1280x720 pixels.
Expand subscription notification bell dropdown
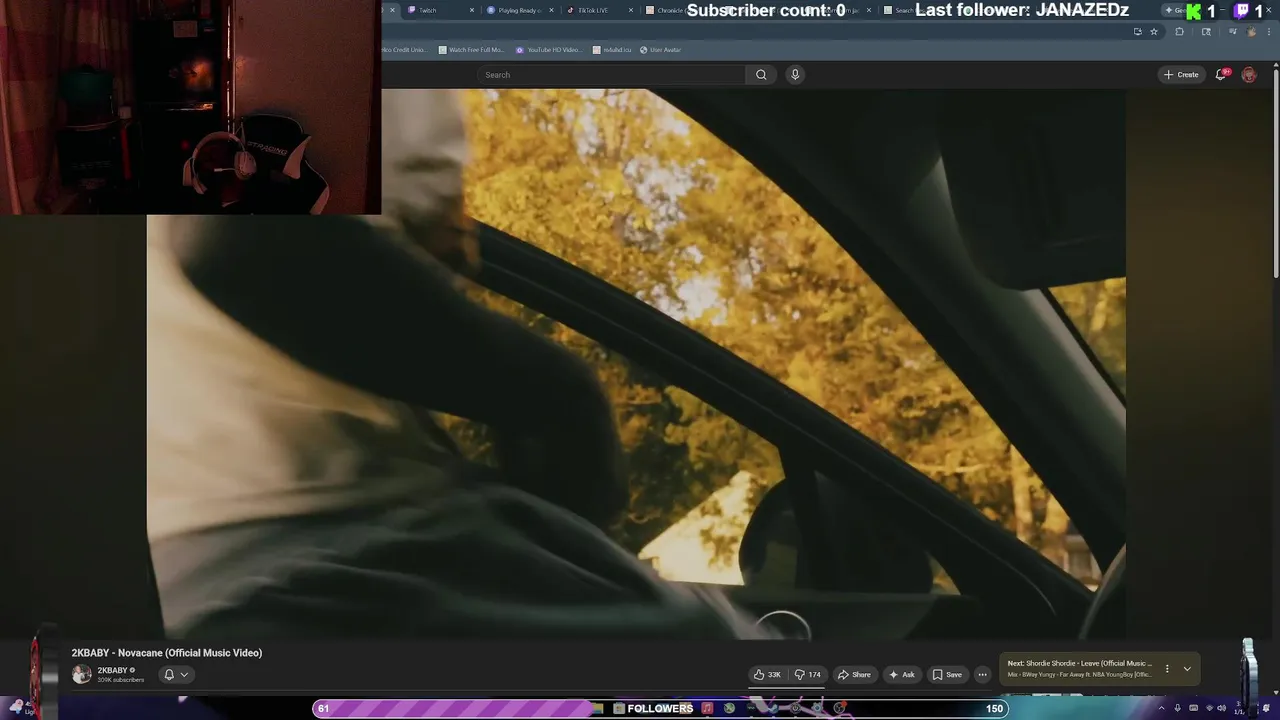click(176, 674)
